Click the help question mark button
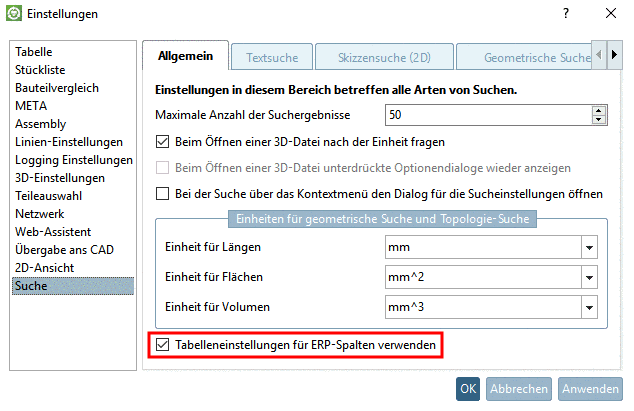The image size is (634, 411). point(565,13)
